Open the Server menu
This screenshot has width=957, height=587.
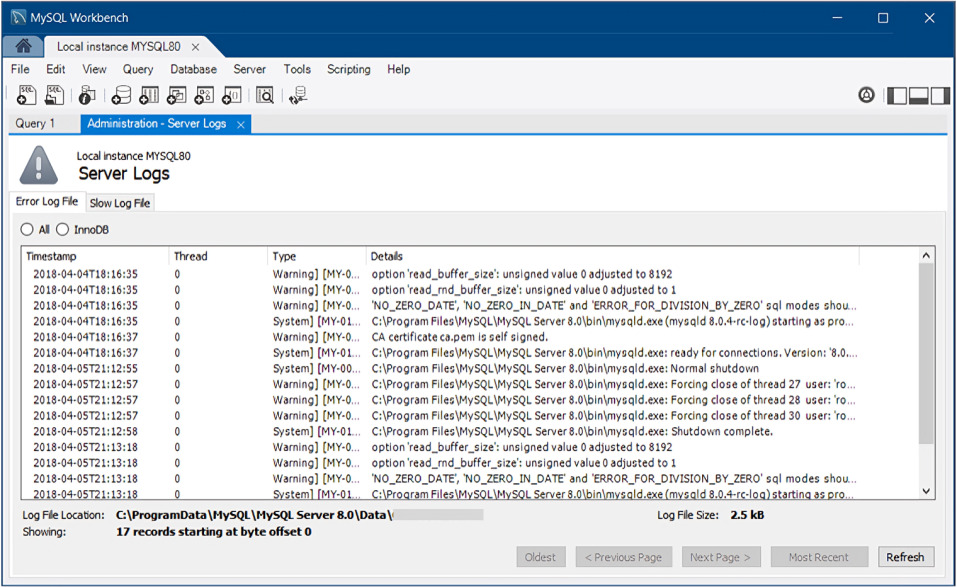(249, 70)
